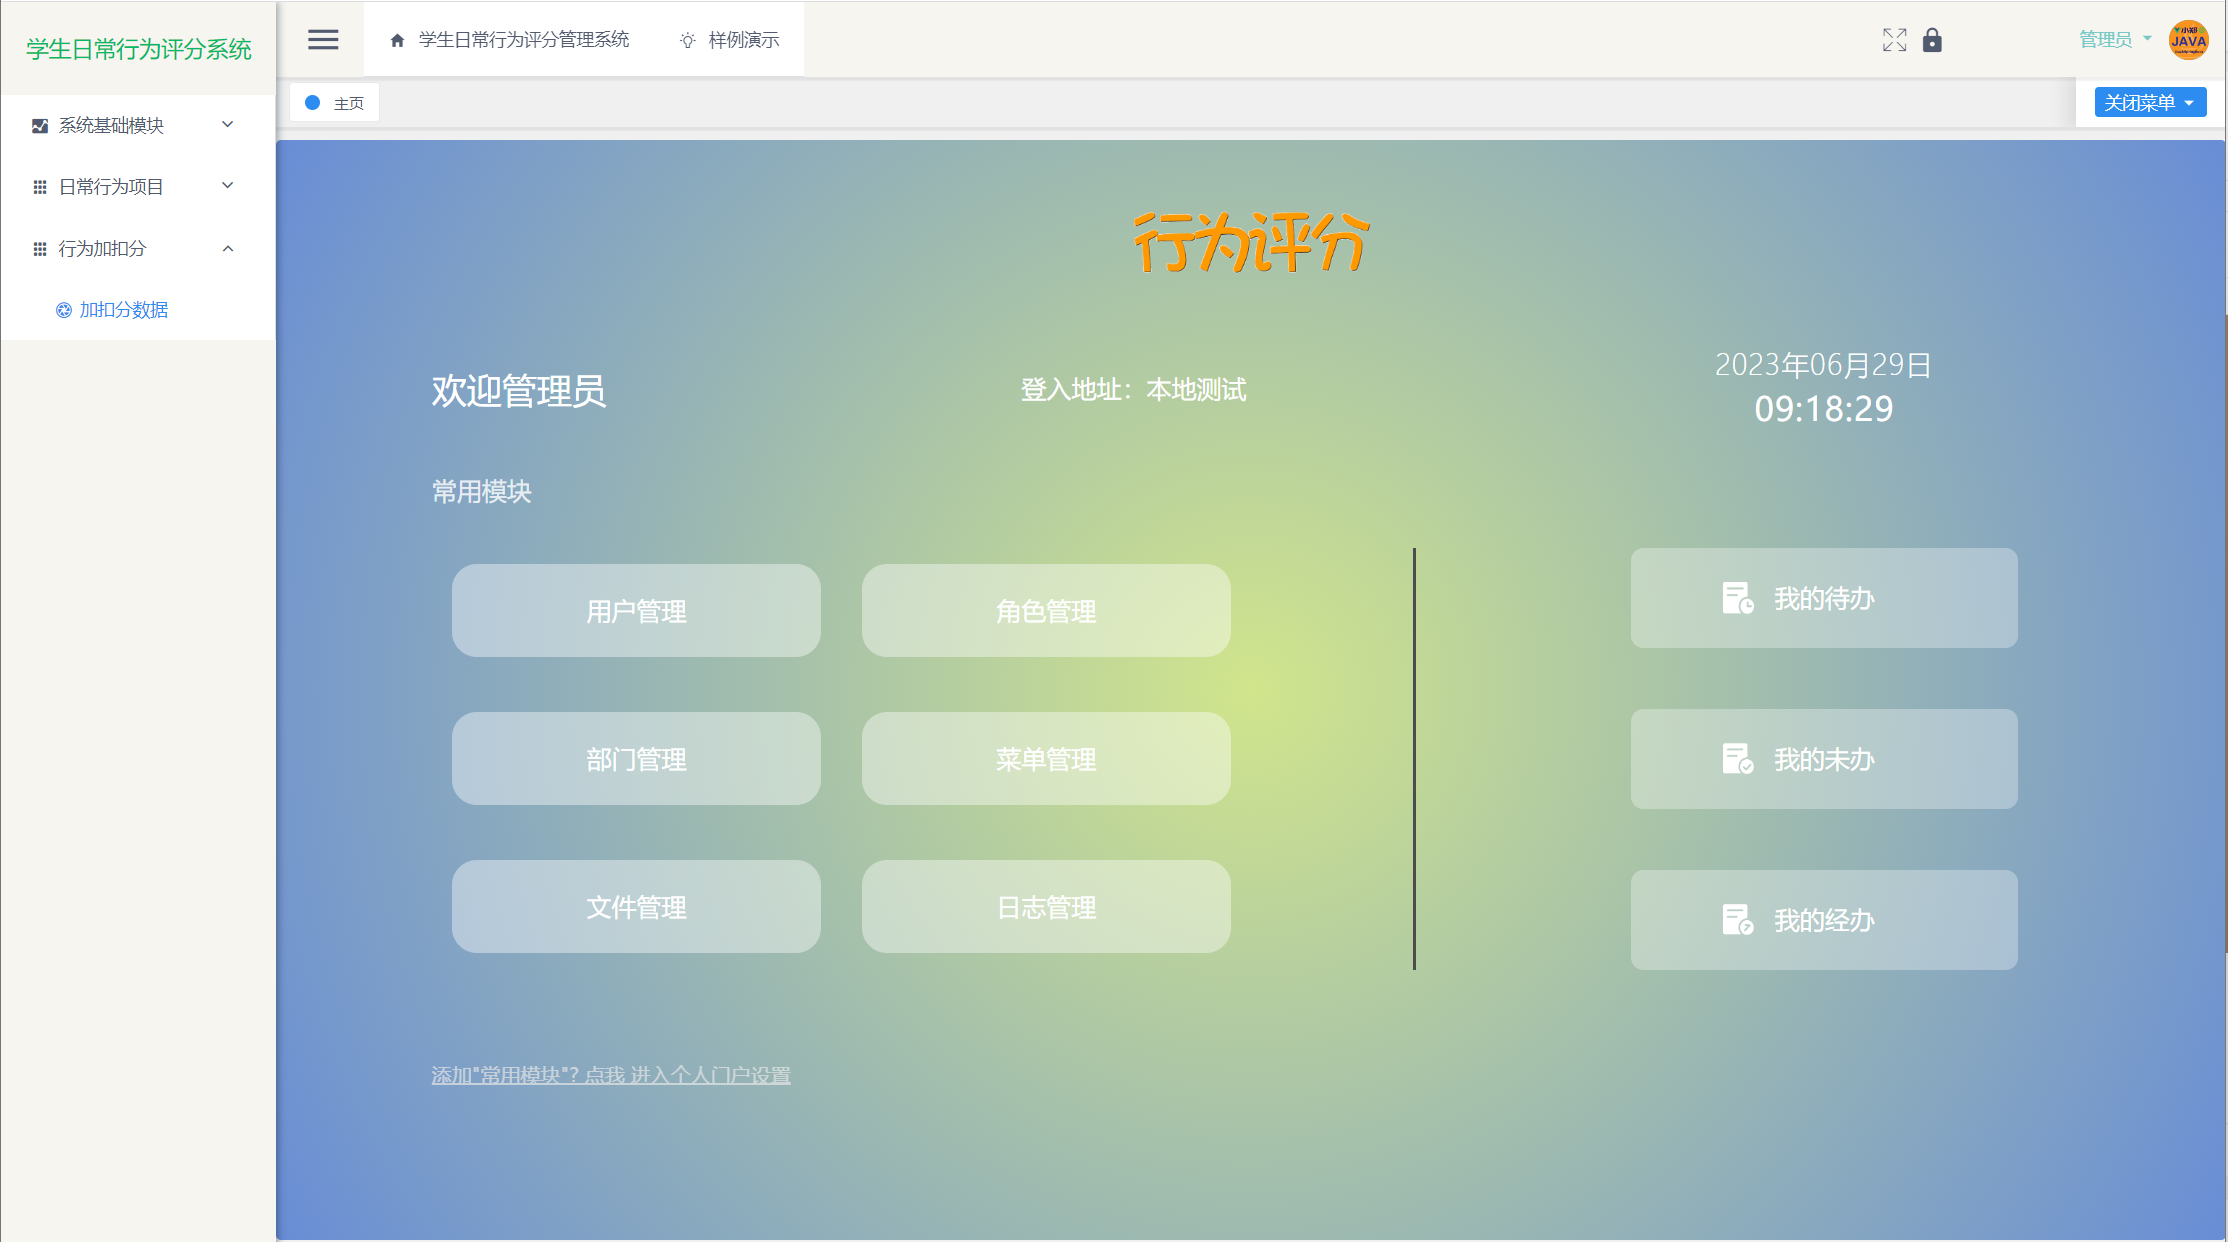Click the hamburger menu icon
Screen dimensions: 2228x1242
click(x=322, y=39)
